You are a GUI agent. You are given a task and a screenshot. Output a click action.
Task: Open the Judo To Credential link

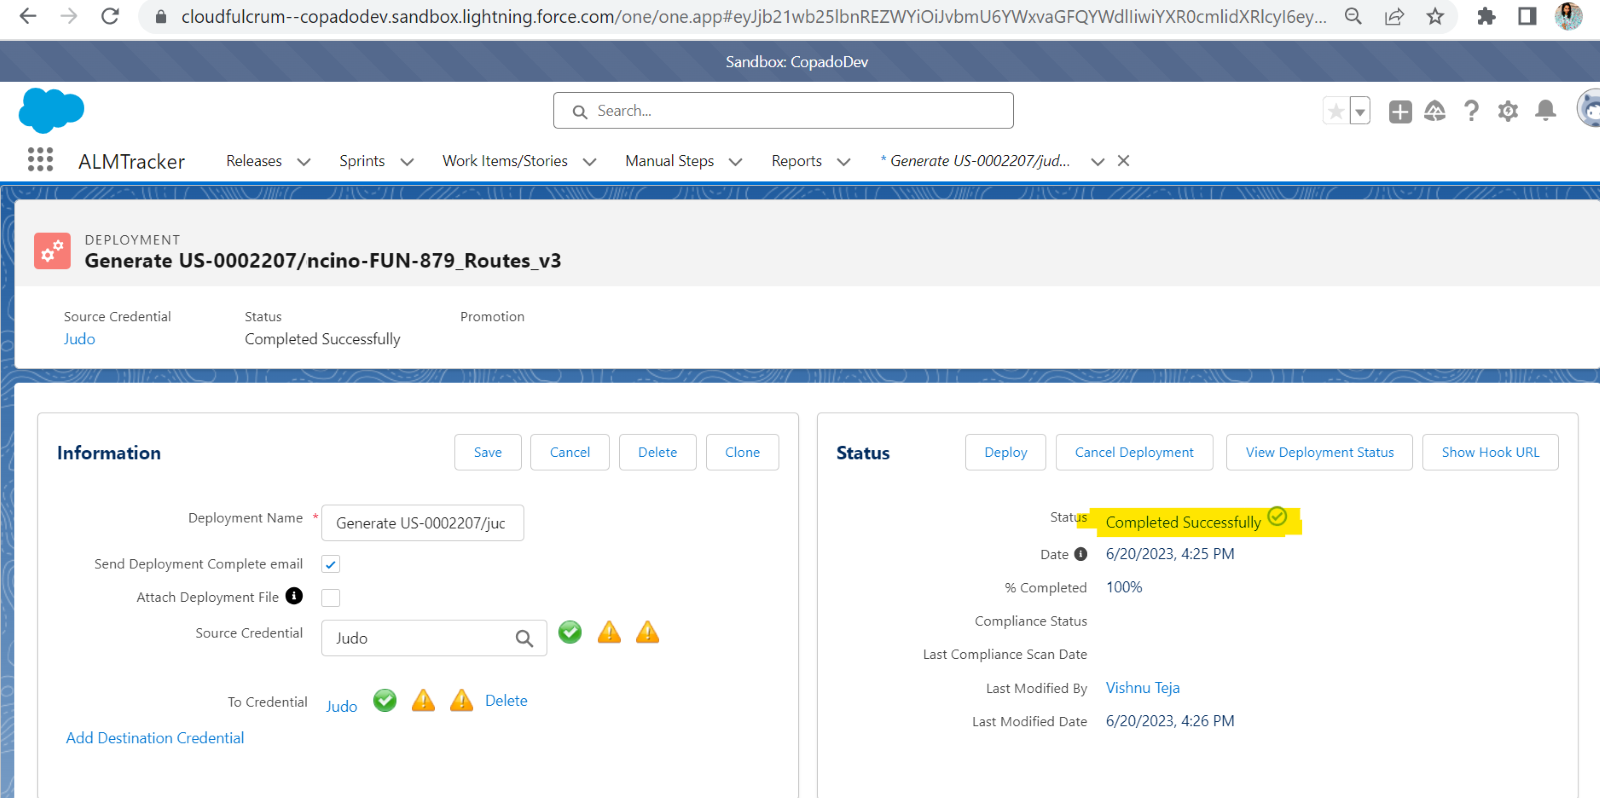342,706
